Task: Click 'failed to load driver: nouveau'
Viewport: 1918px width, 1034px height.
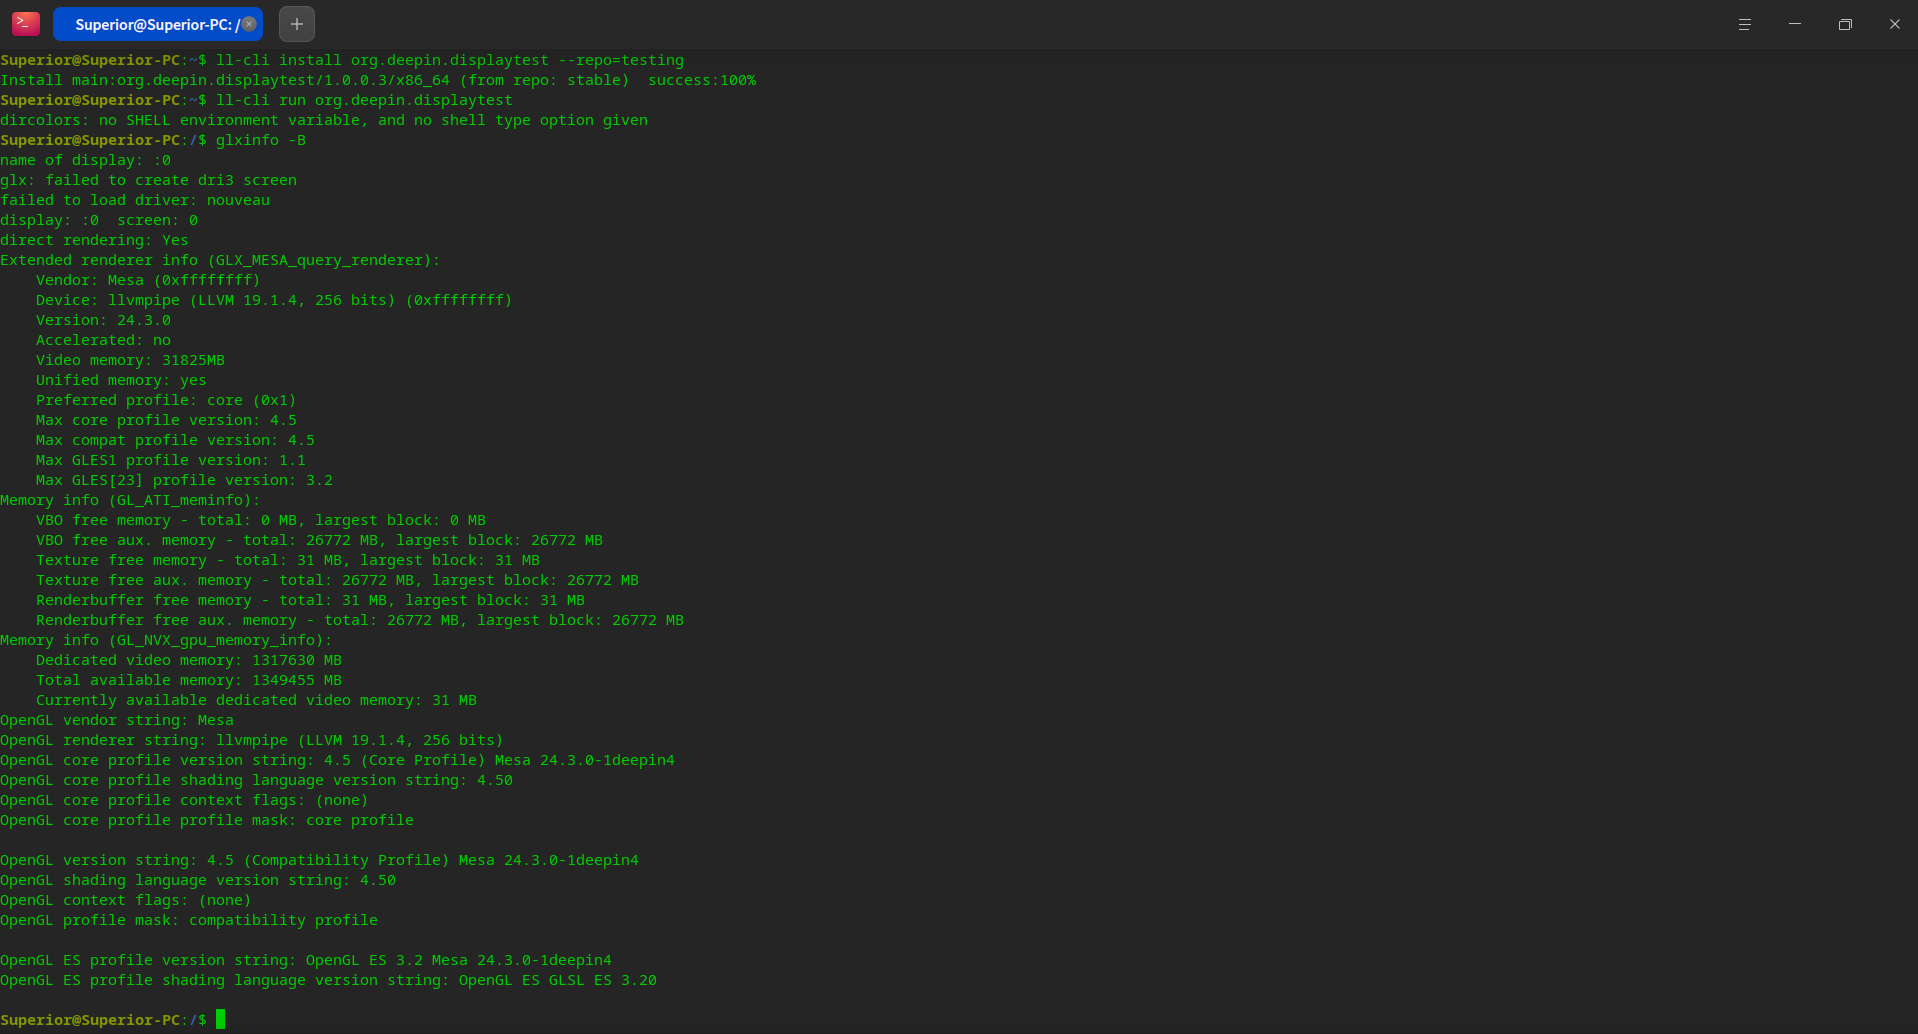Action: (135, 200)
